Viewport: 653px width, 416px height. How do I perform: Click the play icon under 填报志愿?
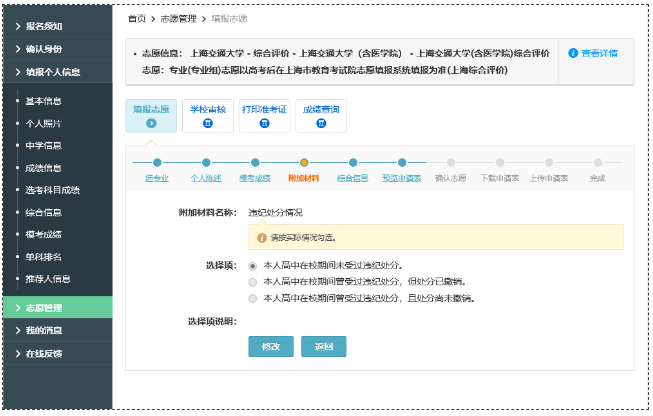point(151,123)
